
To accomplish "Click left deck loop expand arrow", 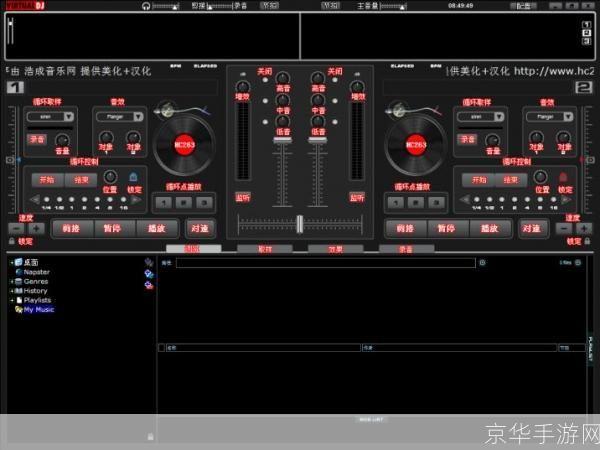I will [135, 199].
